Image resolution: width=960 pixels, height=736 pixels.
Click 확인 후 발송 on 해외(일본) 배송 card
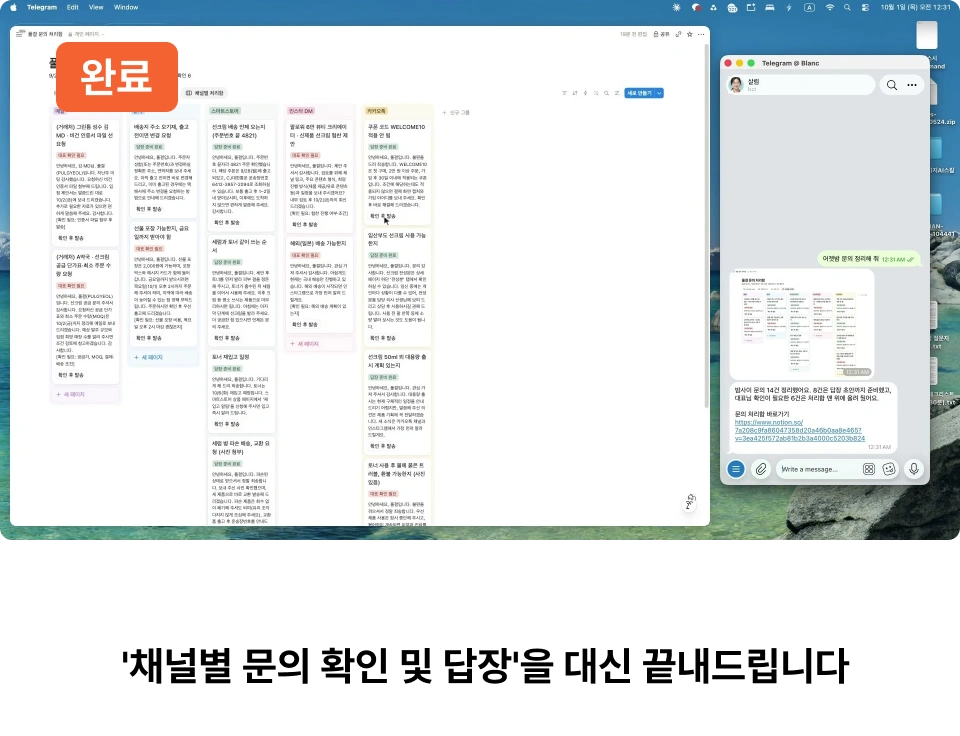point(305,324)
